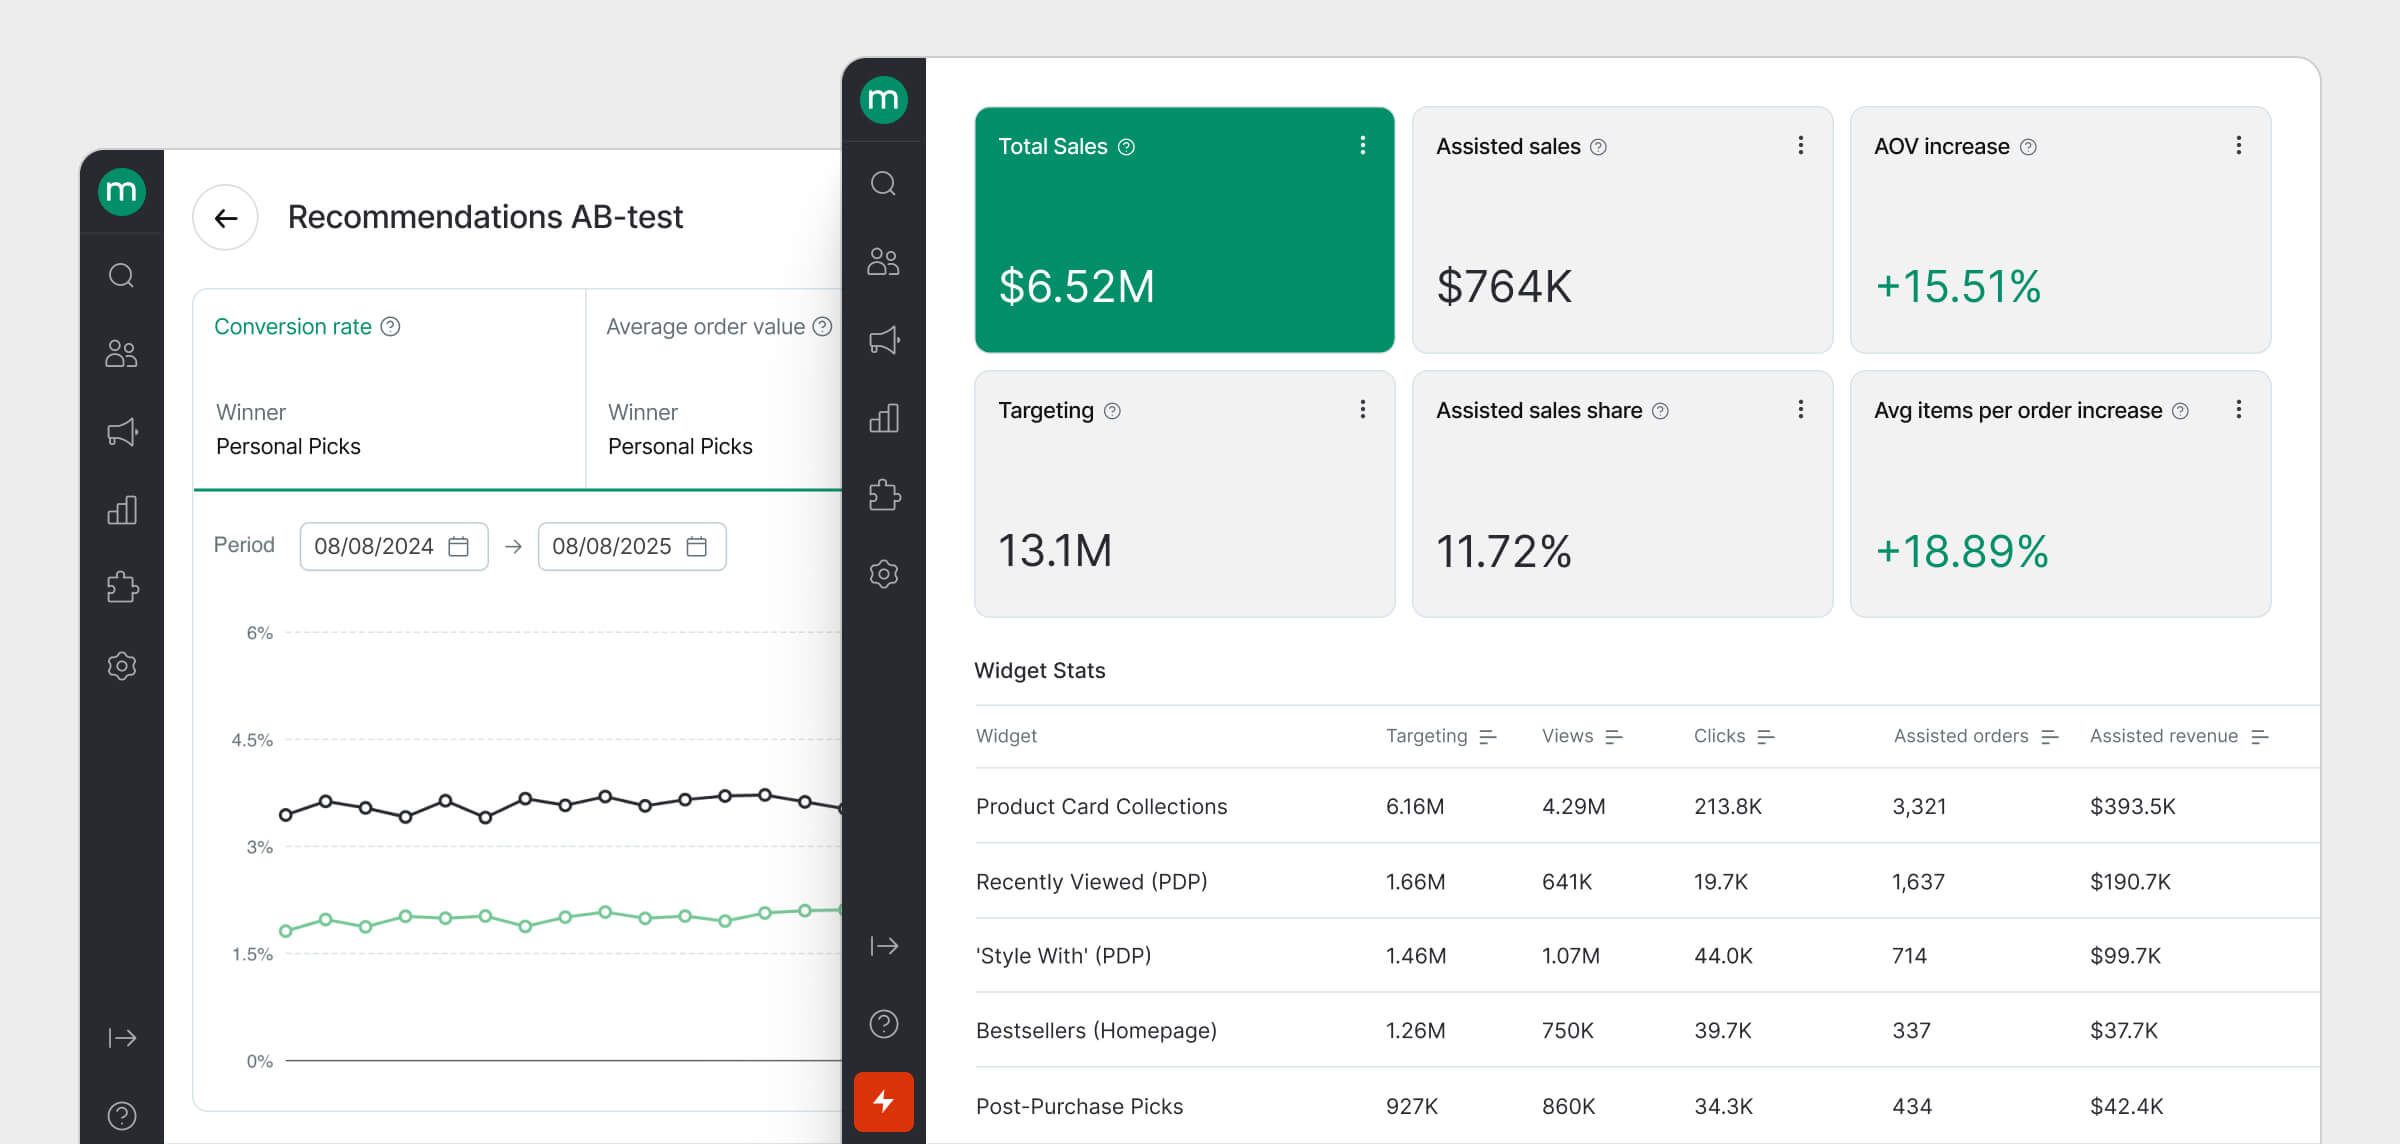Open the Product Card Collections widget row
2400x1144 pixels.
click(x=1101, y=806)
